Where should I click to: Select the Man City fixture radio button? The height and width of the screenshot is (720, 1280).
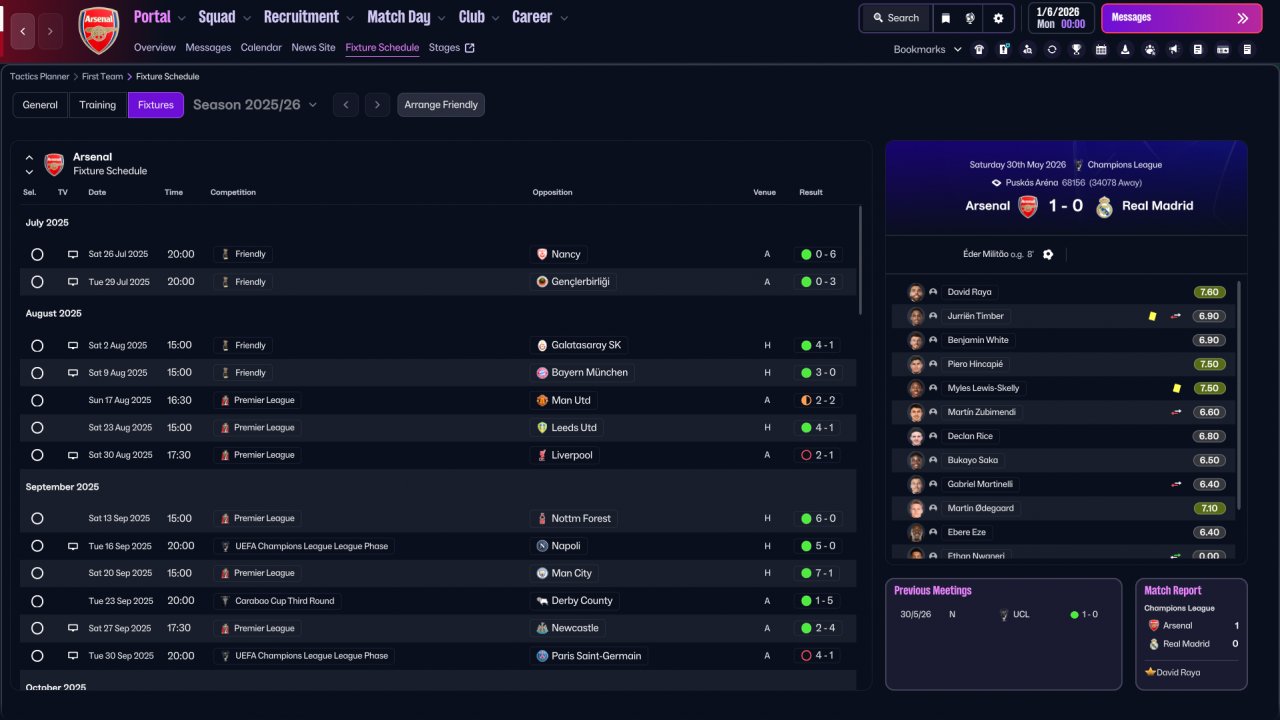37,573
